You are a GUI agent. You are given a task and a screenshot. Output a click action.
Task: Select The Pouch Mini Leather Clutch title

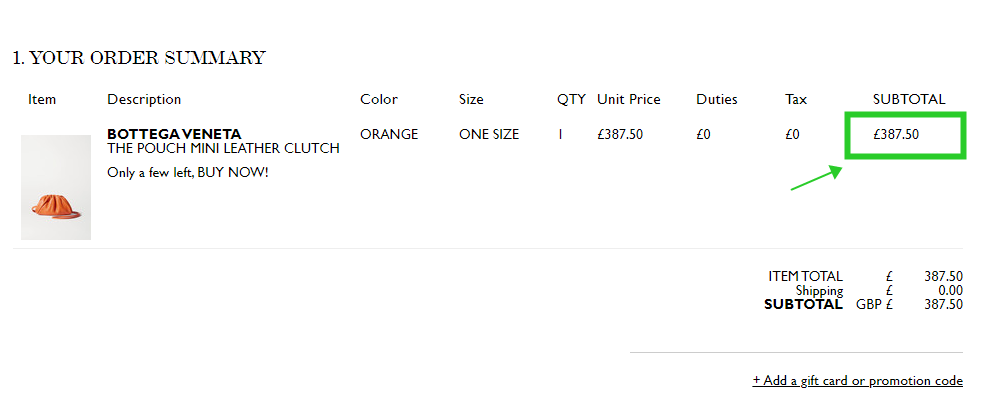click(x=223, y=148)
